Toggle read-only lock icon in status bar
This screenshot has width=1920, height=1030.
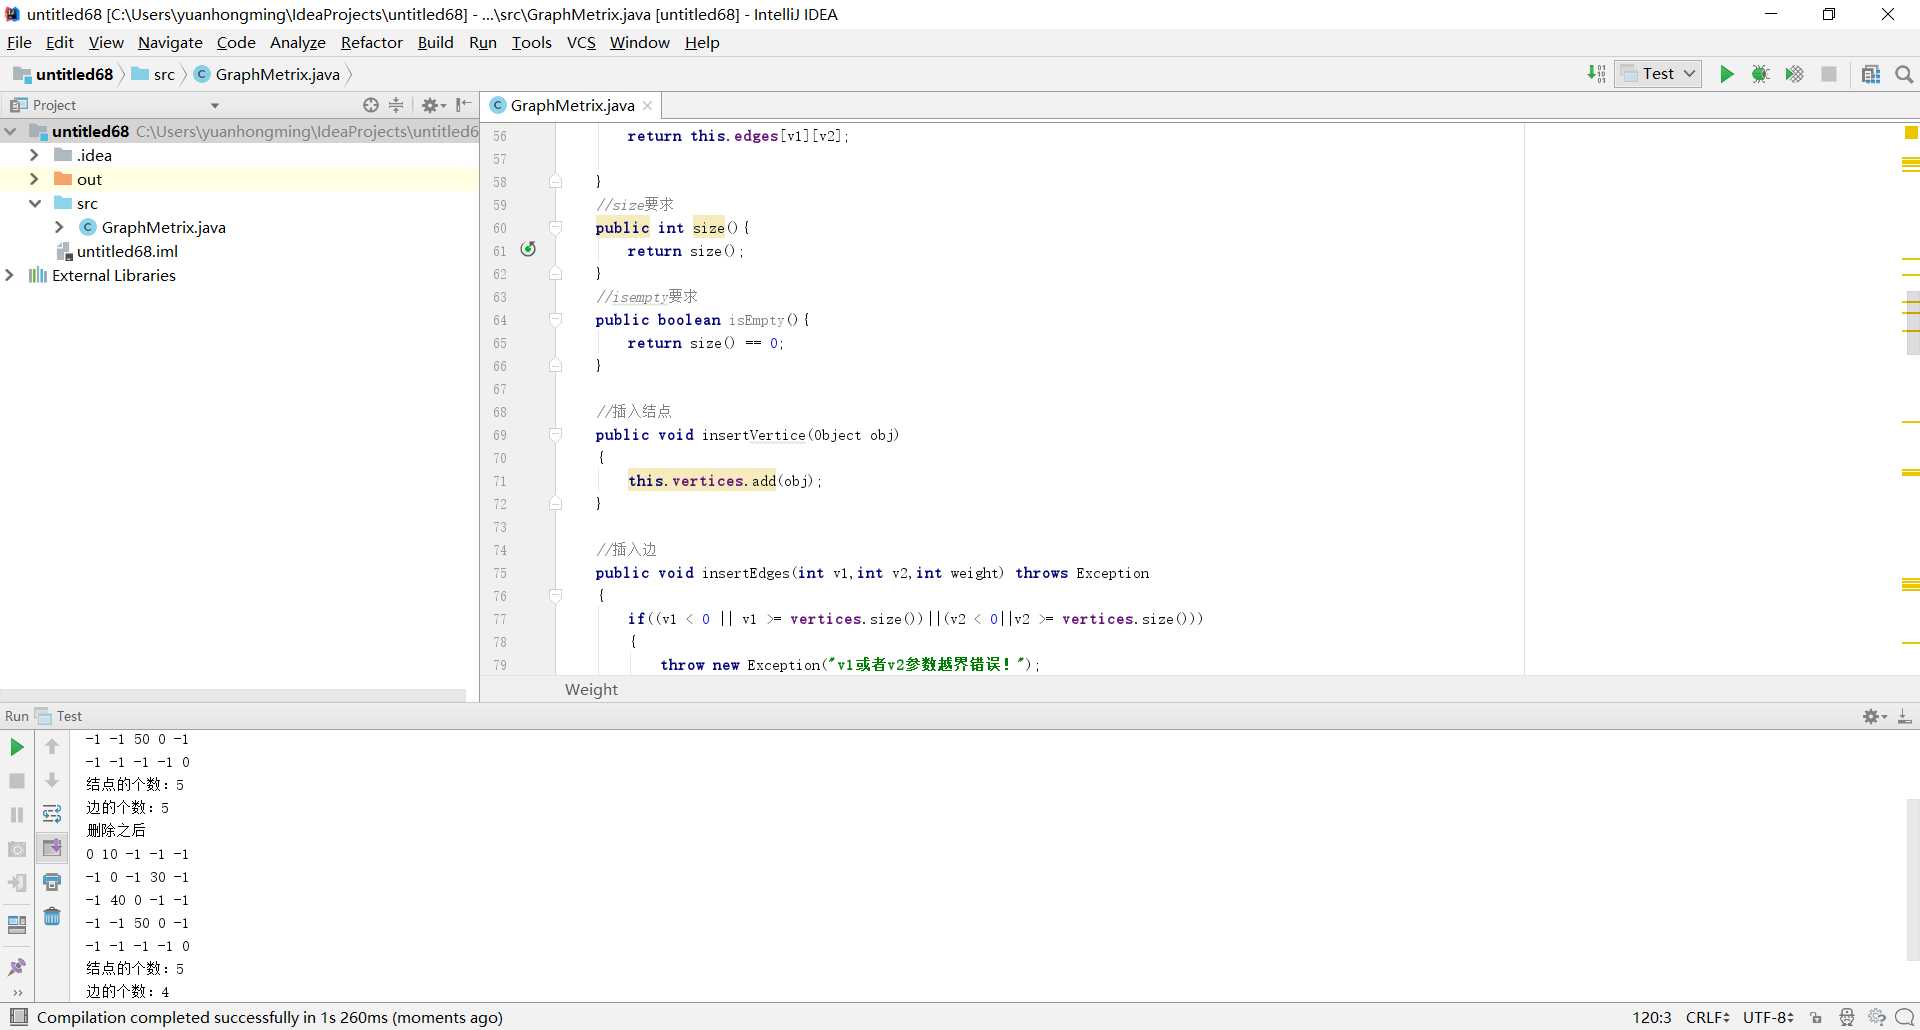tap(1816, 1017)
